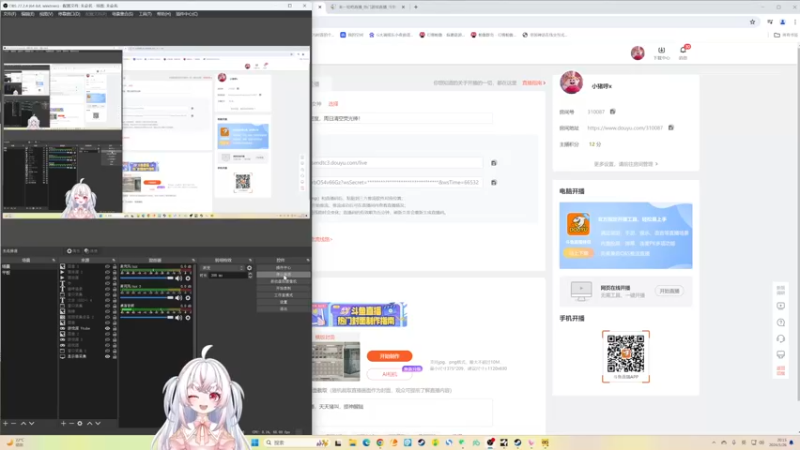Pop out the Sources dock header icon

[114, 260]
